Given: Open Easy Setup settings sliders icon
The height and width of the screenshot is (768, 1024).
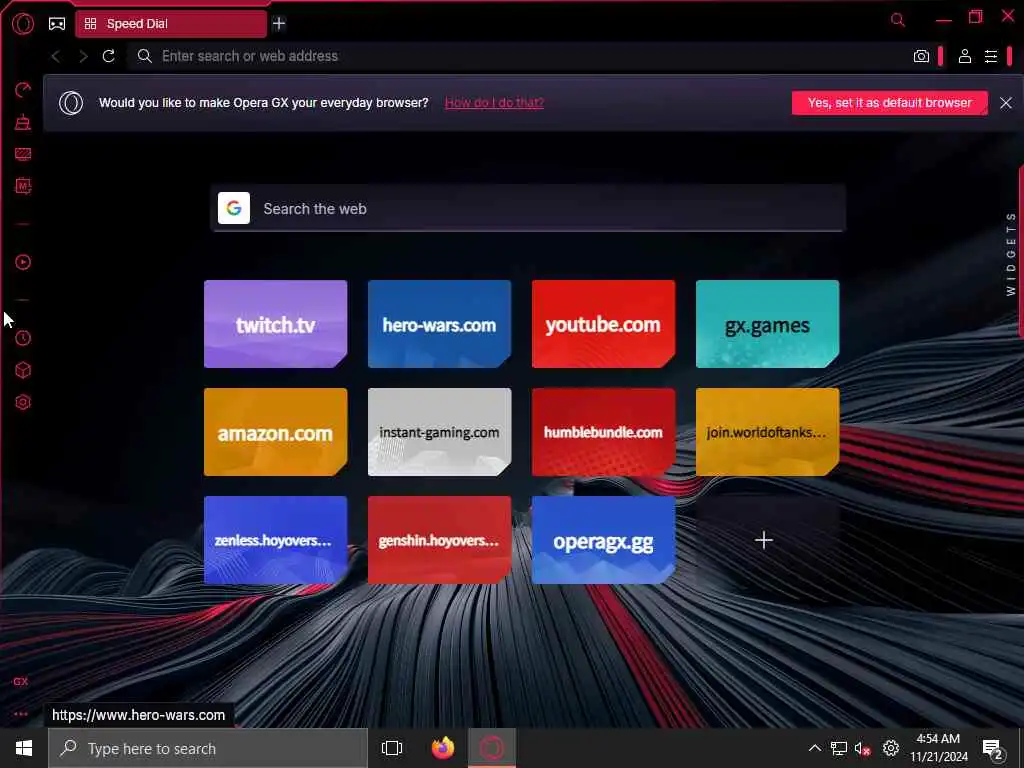Looking at the screenshot, I should point(991,56).
